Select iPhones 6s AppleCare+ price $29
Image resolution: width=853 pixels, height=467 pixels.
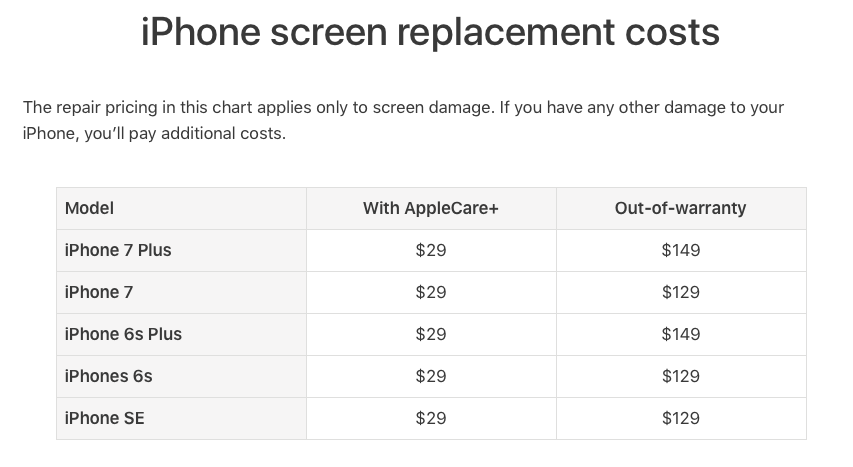(x=431, y=376)
